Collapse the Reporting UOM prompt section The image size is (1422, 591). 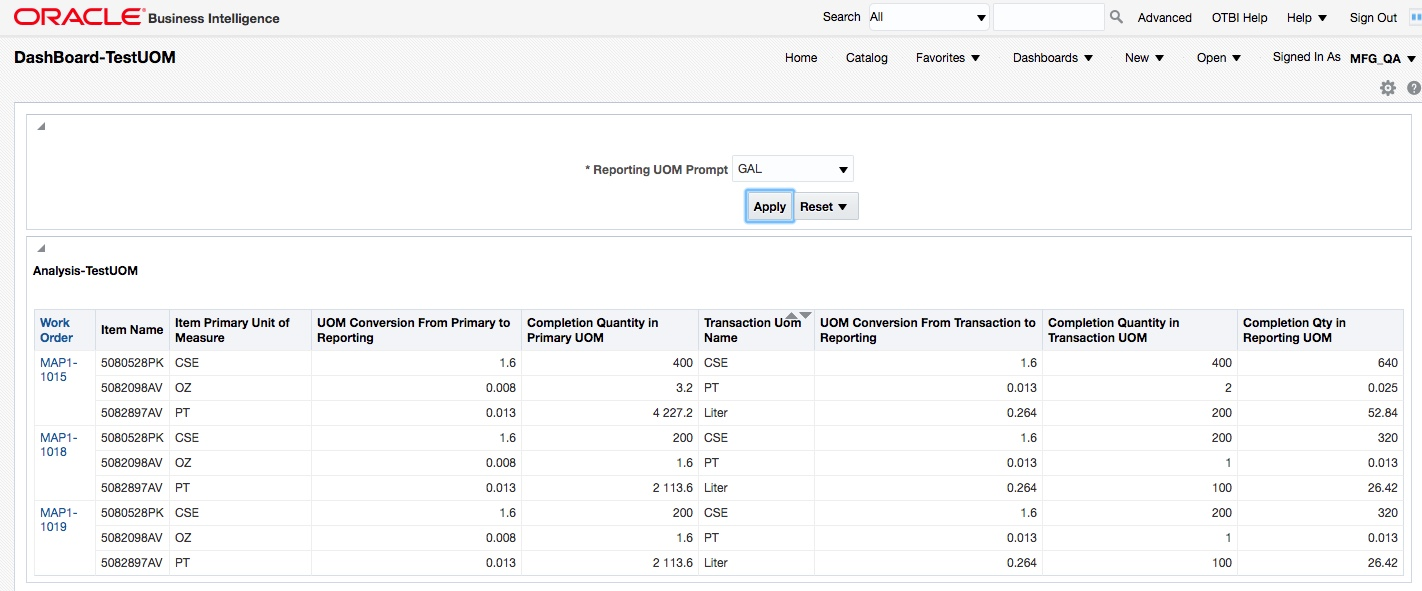(41, 127)
